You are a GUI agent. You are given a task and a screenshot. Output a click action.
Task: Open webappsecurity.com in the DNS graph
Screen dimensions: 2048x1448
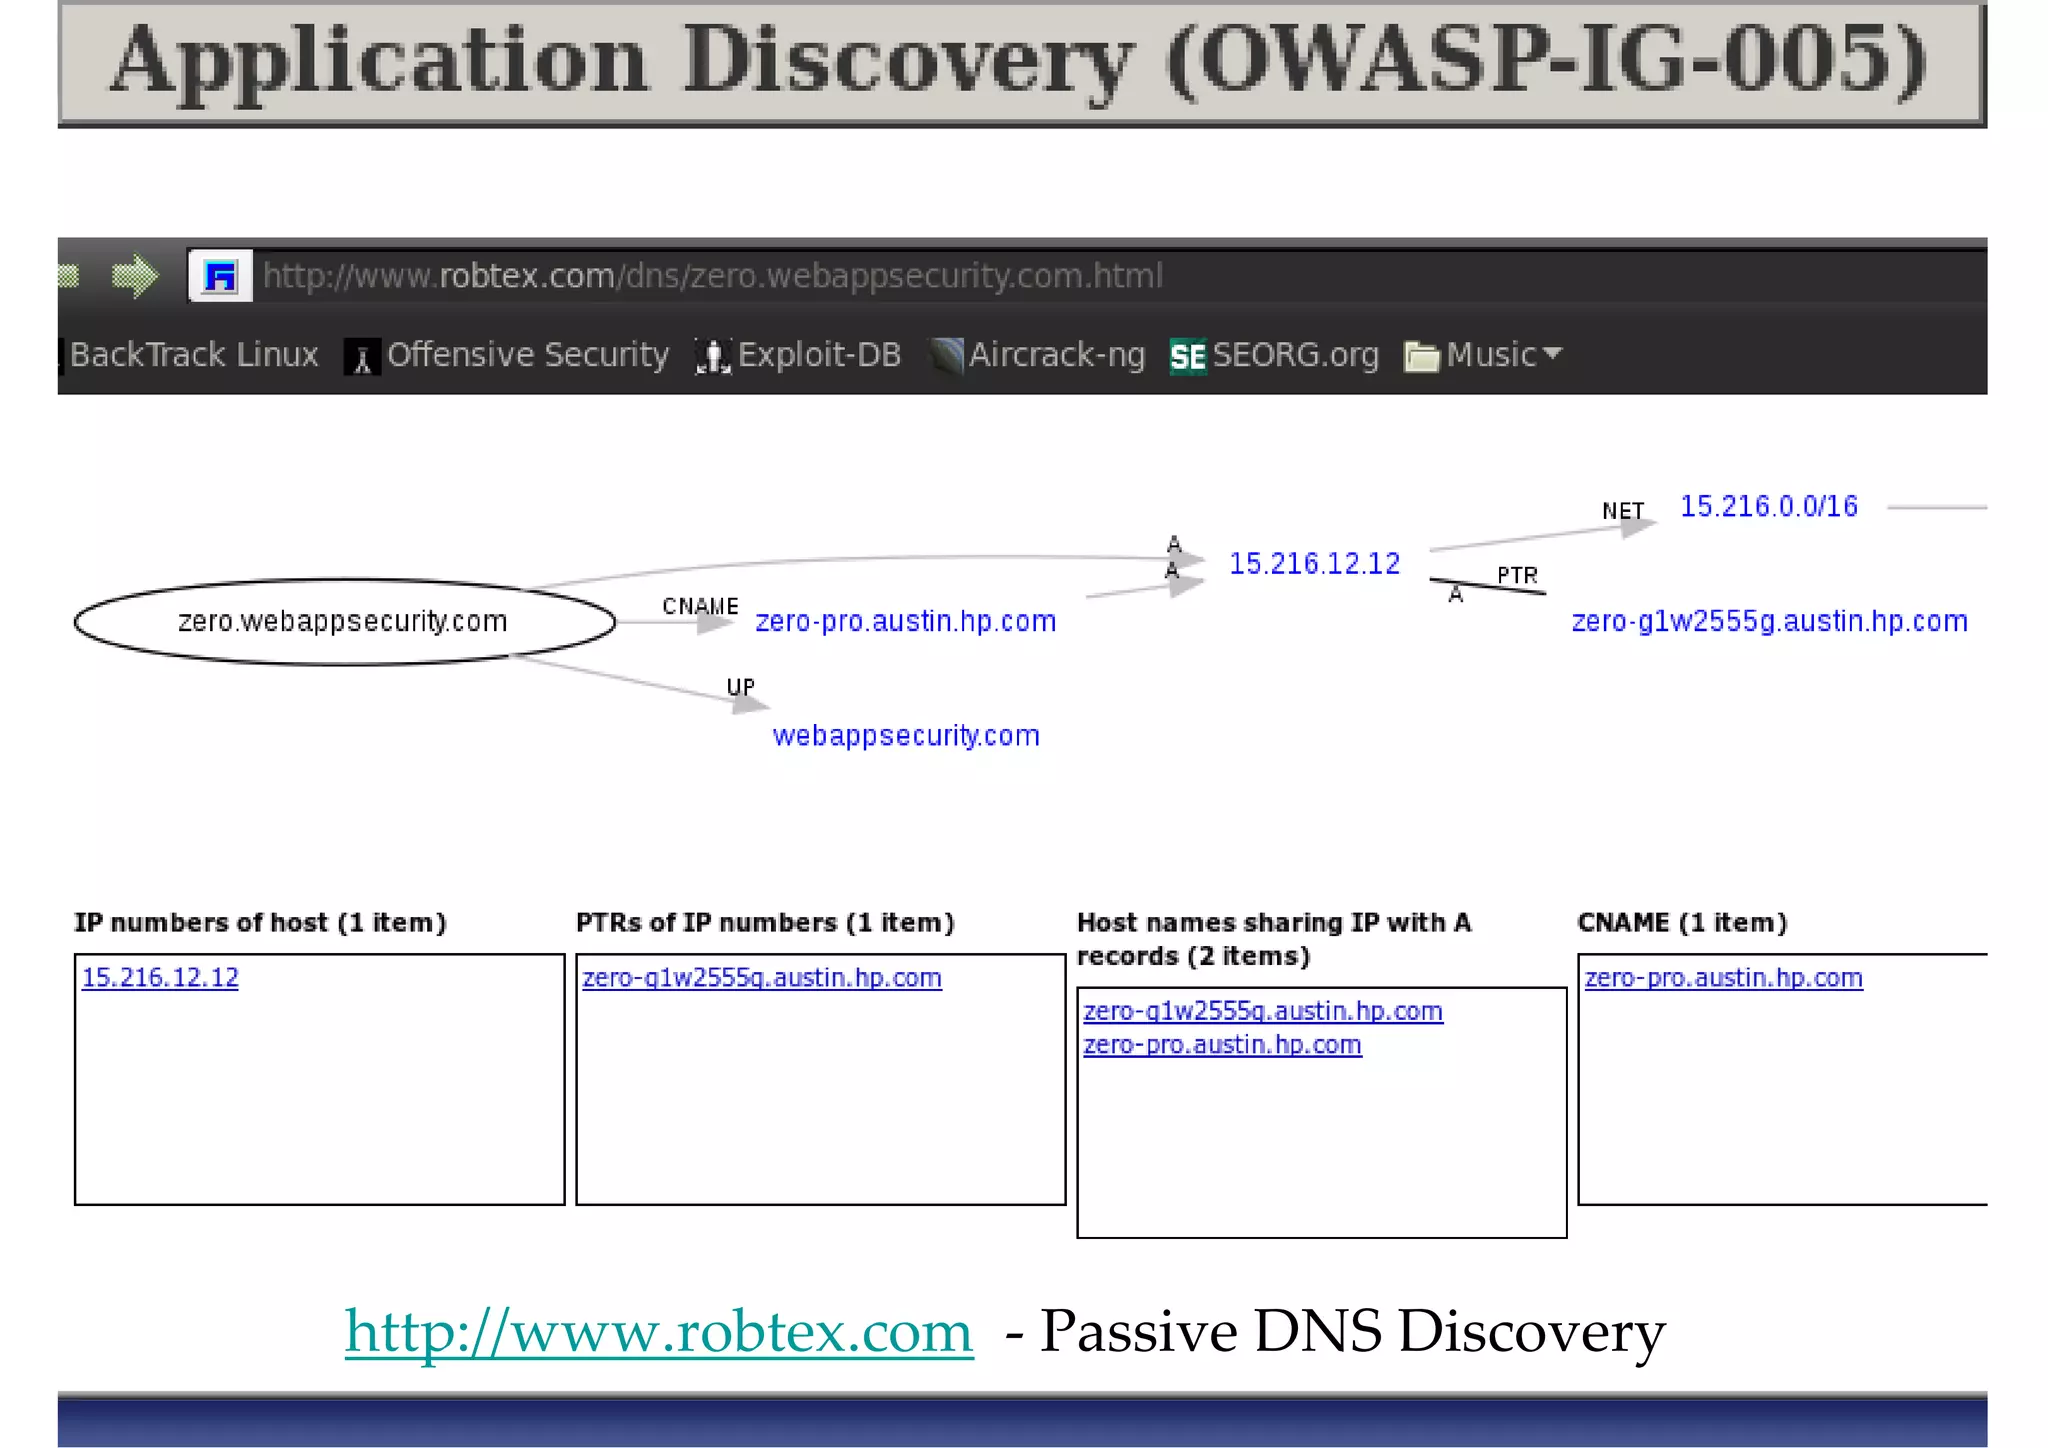point(906,736)
